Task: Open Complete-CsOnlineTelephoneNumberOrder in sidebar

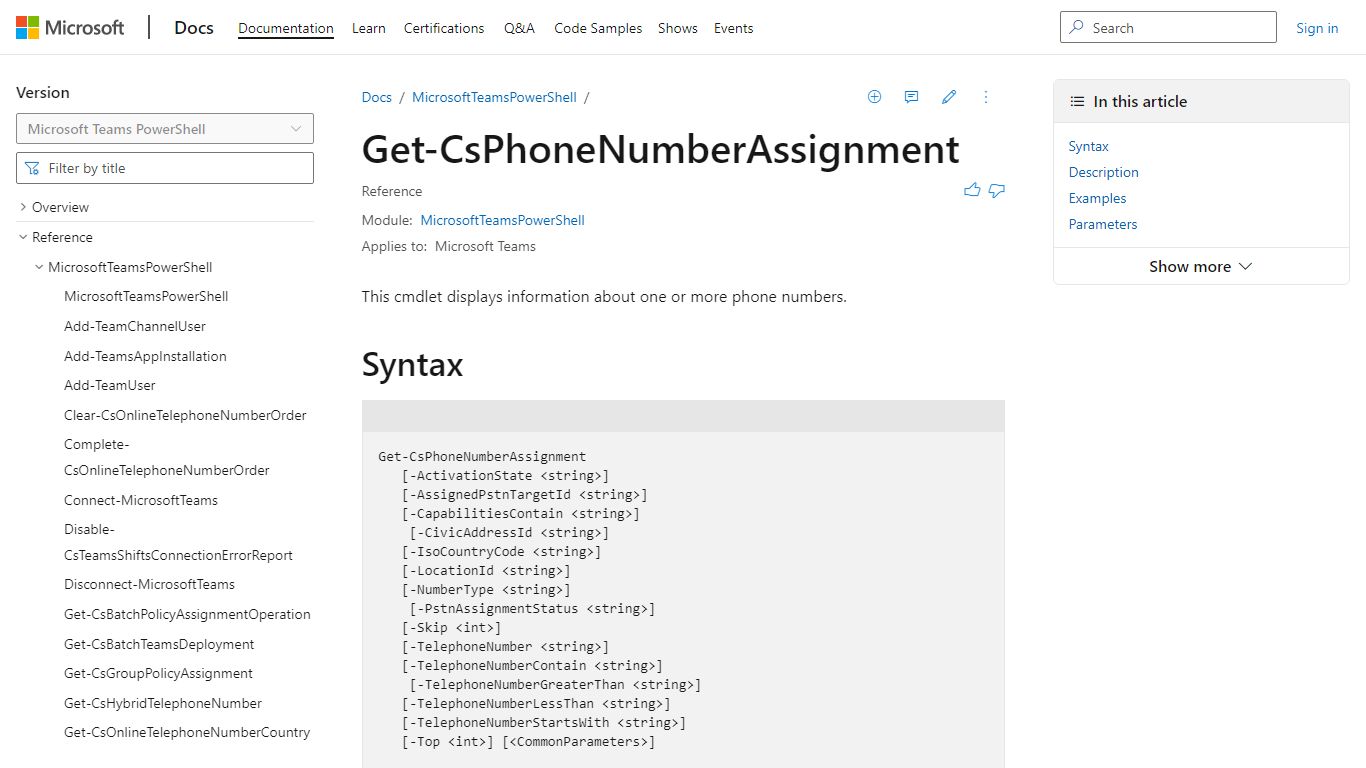Action: (x=167, y=457)
